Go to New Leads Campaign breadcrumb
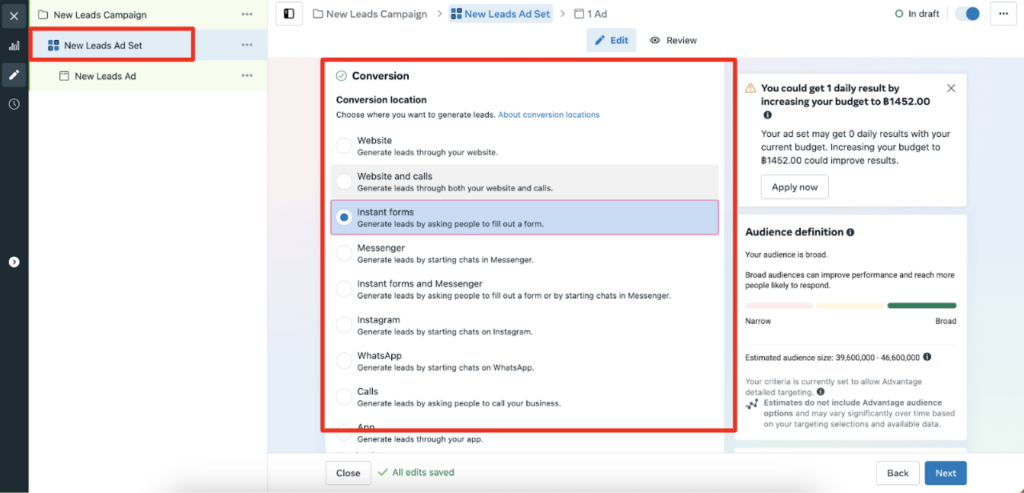 pyautogui.click(x=370, y=14)
